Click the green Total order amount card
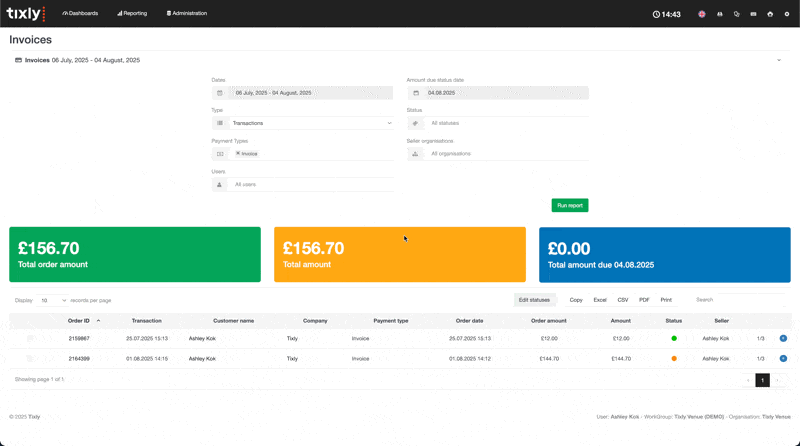The height and width of the screenshot is (446, 800). pos(135,255)
